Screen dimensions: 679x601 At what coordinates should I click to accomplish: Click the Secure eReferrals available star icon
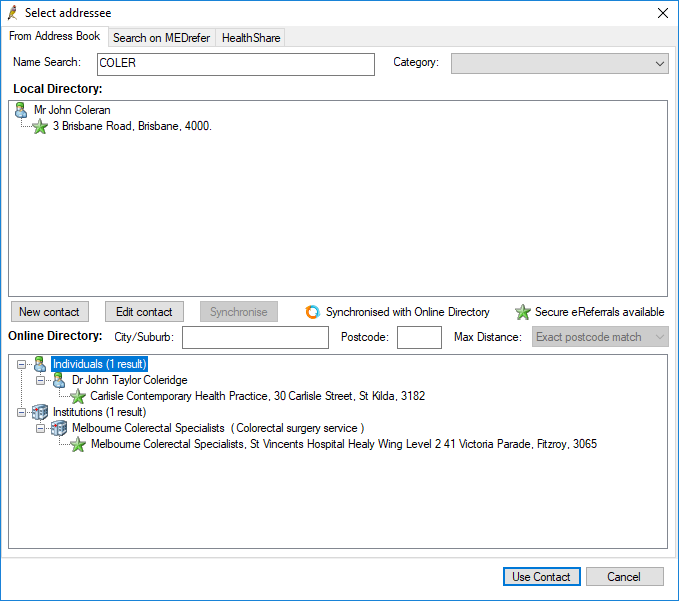tap(523, 312)
